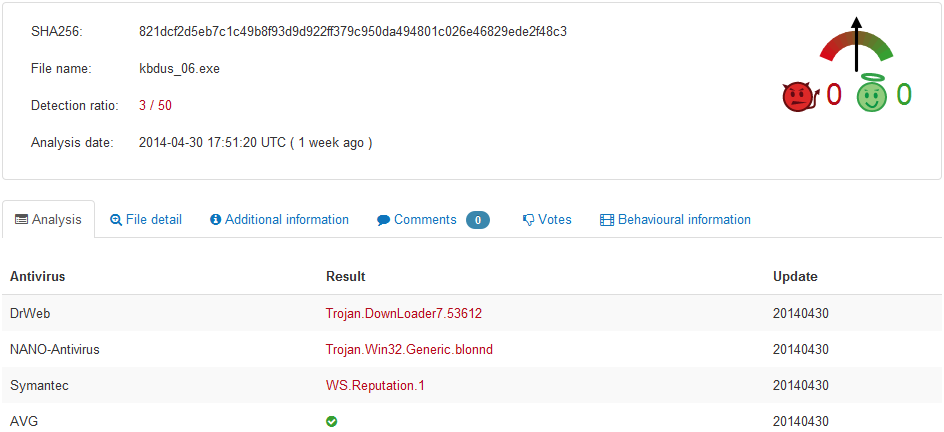Click the Trojan.Win32.Generic.blonnd result
This screenshot has height=432, width=944.
tap(409, 350)
